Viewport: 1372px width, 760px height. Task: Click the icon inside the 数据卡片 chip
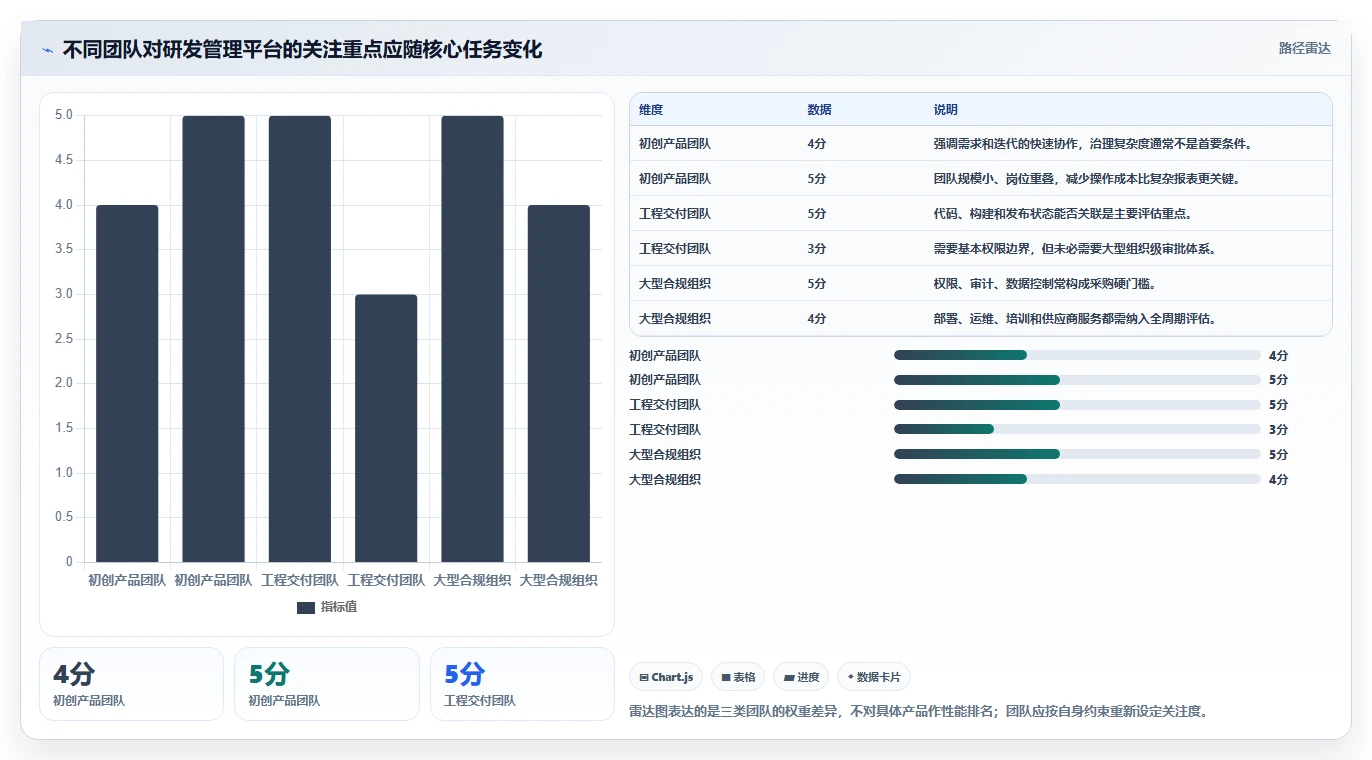pos(851,678)
